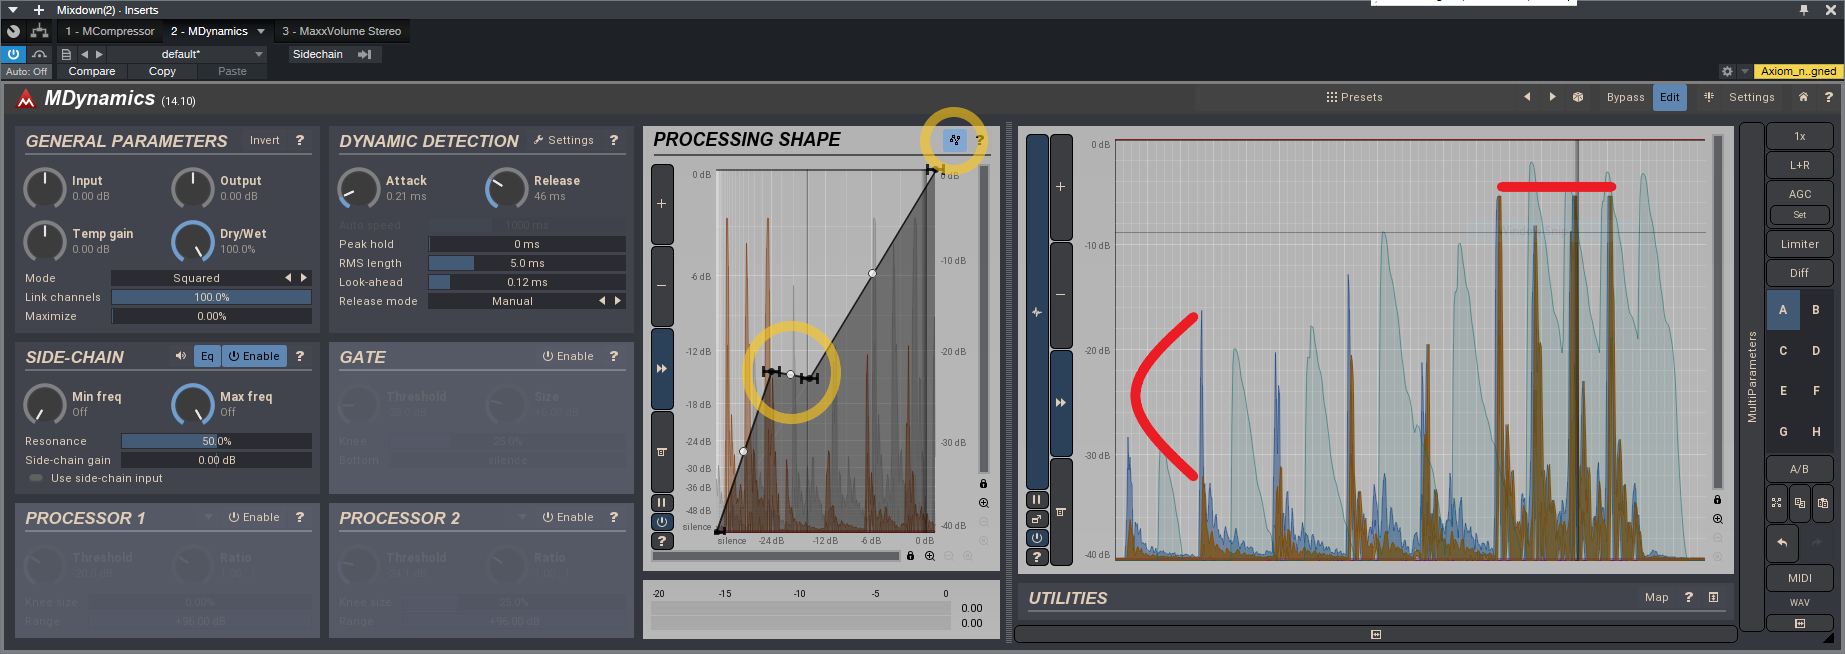The image size is (1845, 654).
Task: Open Processor 2 preset dropdown arrow
Action: point(522,517)
